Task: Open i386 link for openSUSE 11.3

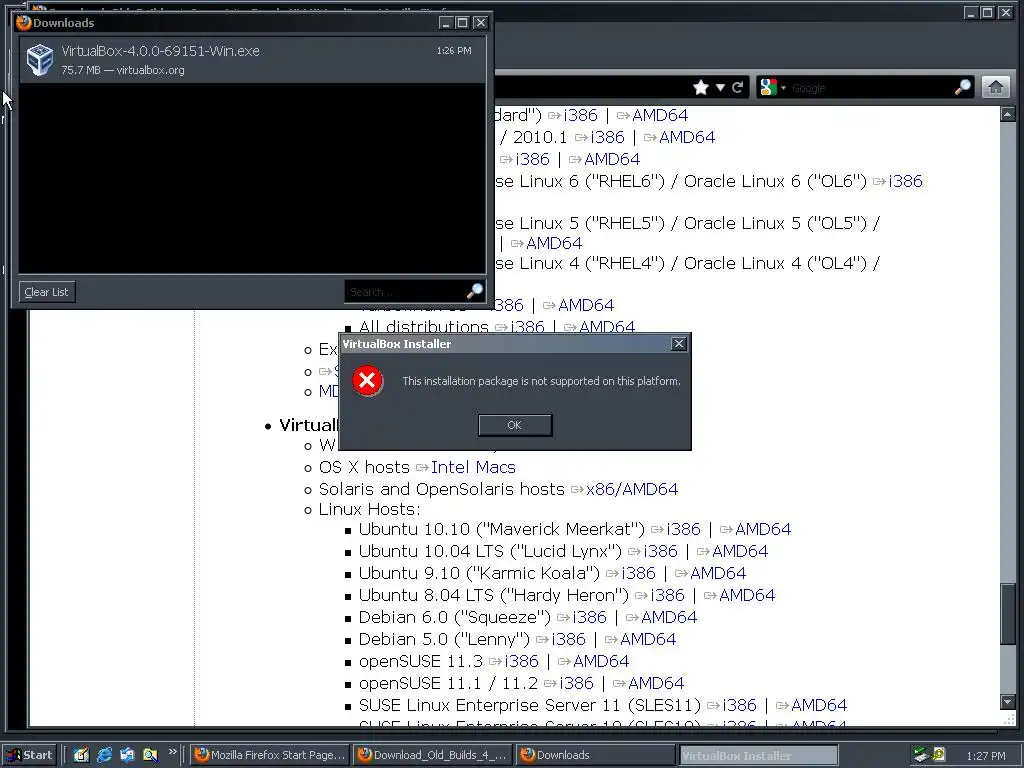Action: [x=521, y=662]
